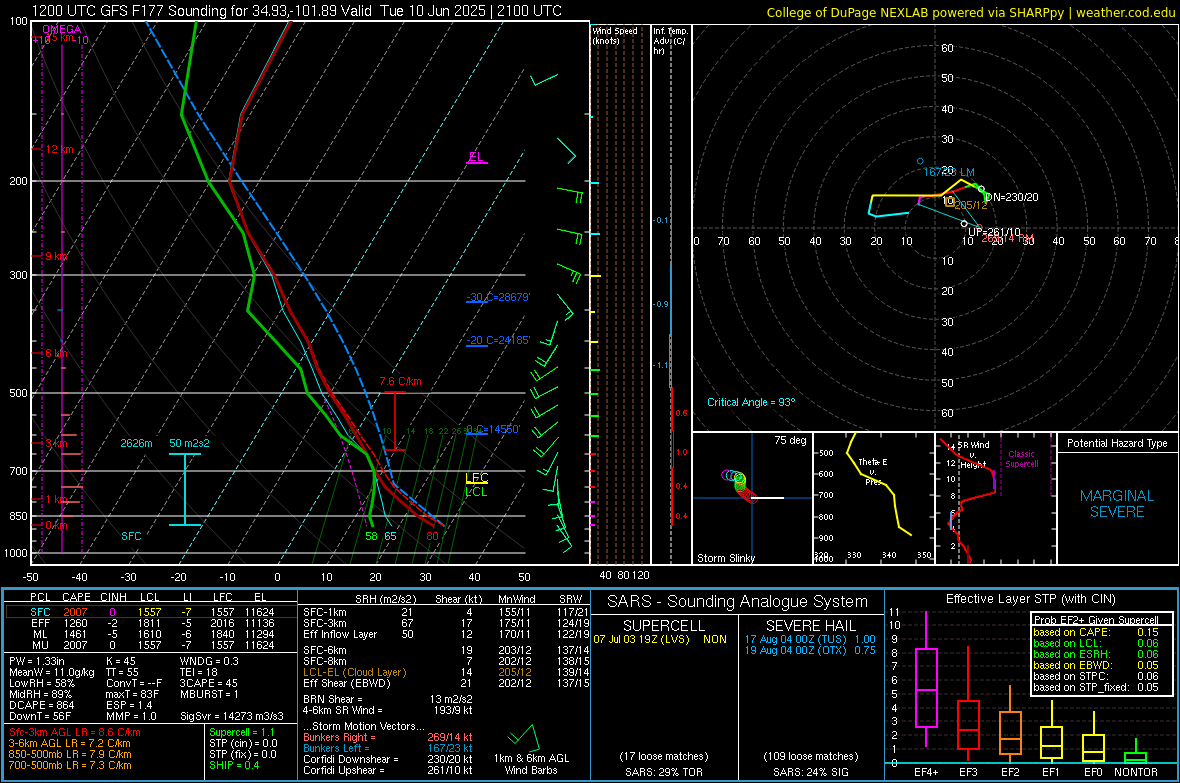Click the Theta-E v. Pres label

click(873, 471)
